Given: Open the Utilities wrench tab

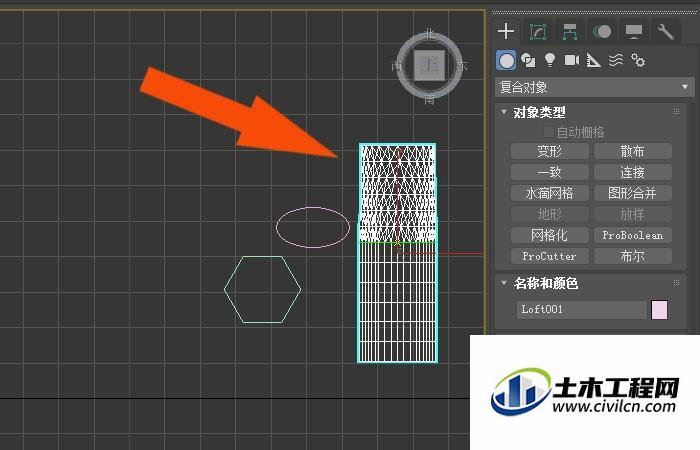Looking at the screenshot, I should 665,32.
